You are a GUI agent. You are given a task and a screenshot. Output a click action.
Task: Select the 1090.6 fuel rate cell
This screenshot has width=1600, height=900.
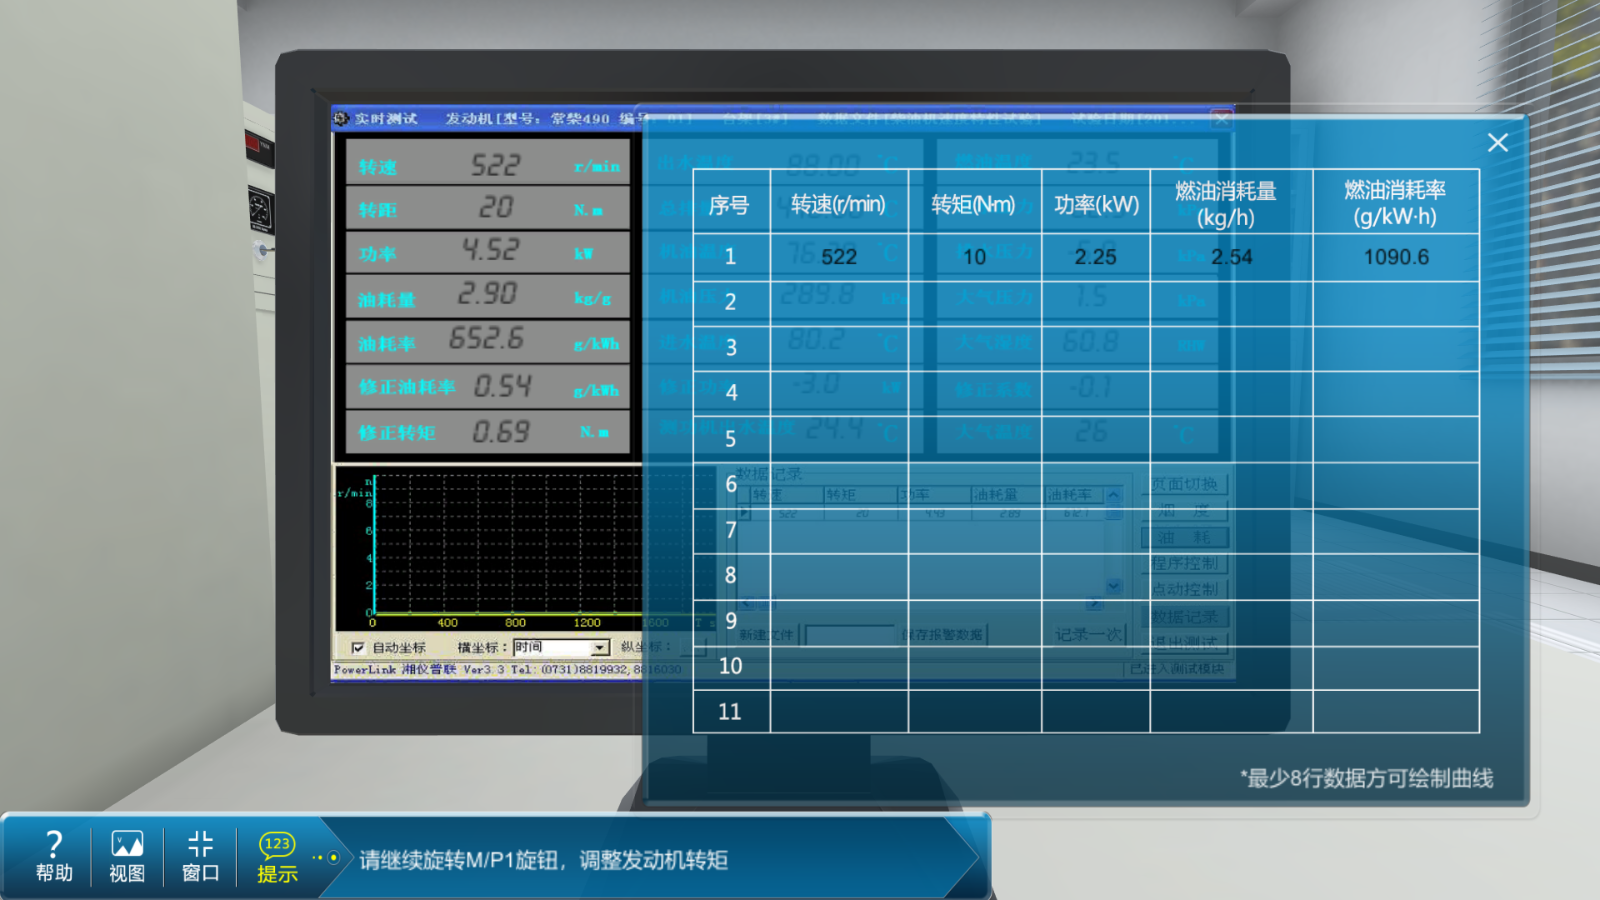(1396, 257)
